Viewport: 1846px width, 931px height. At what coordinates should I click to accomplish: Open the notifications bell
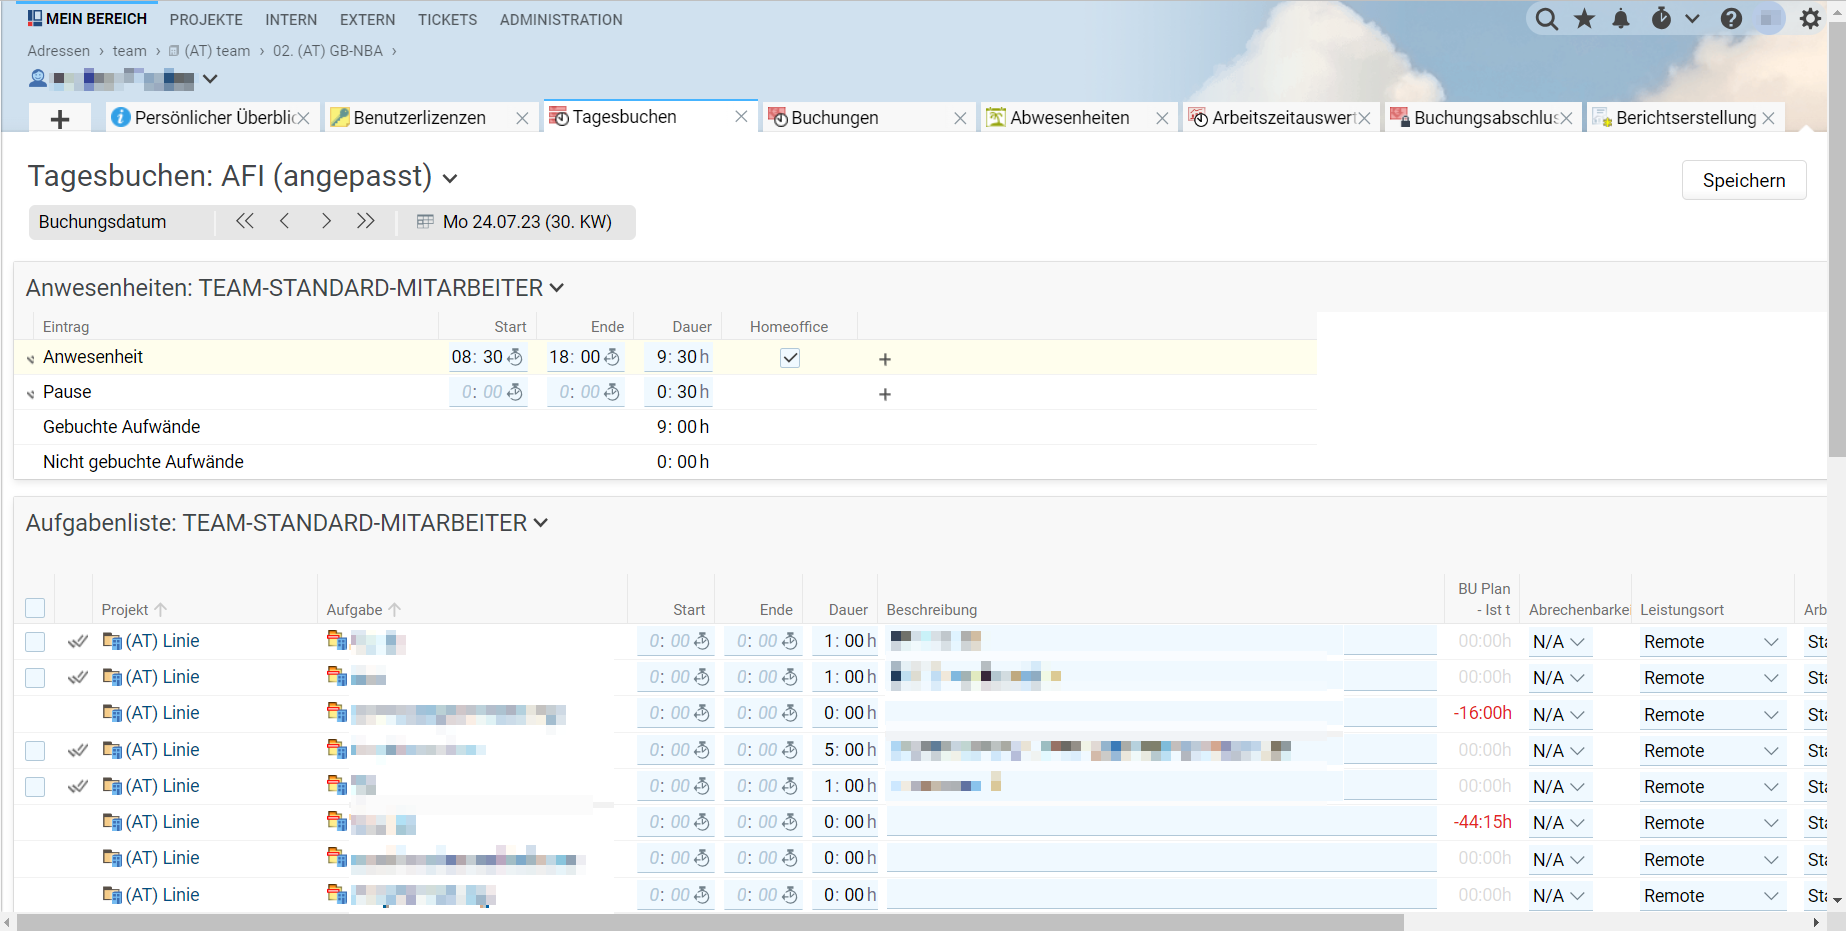tap(1621, 19)
